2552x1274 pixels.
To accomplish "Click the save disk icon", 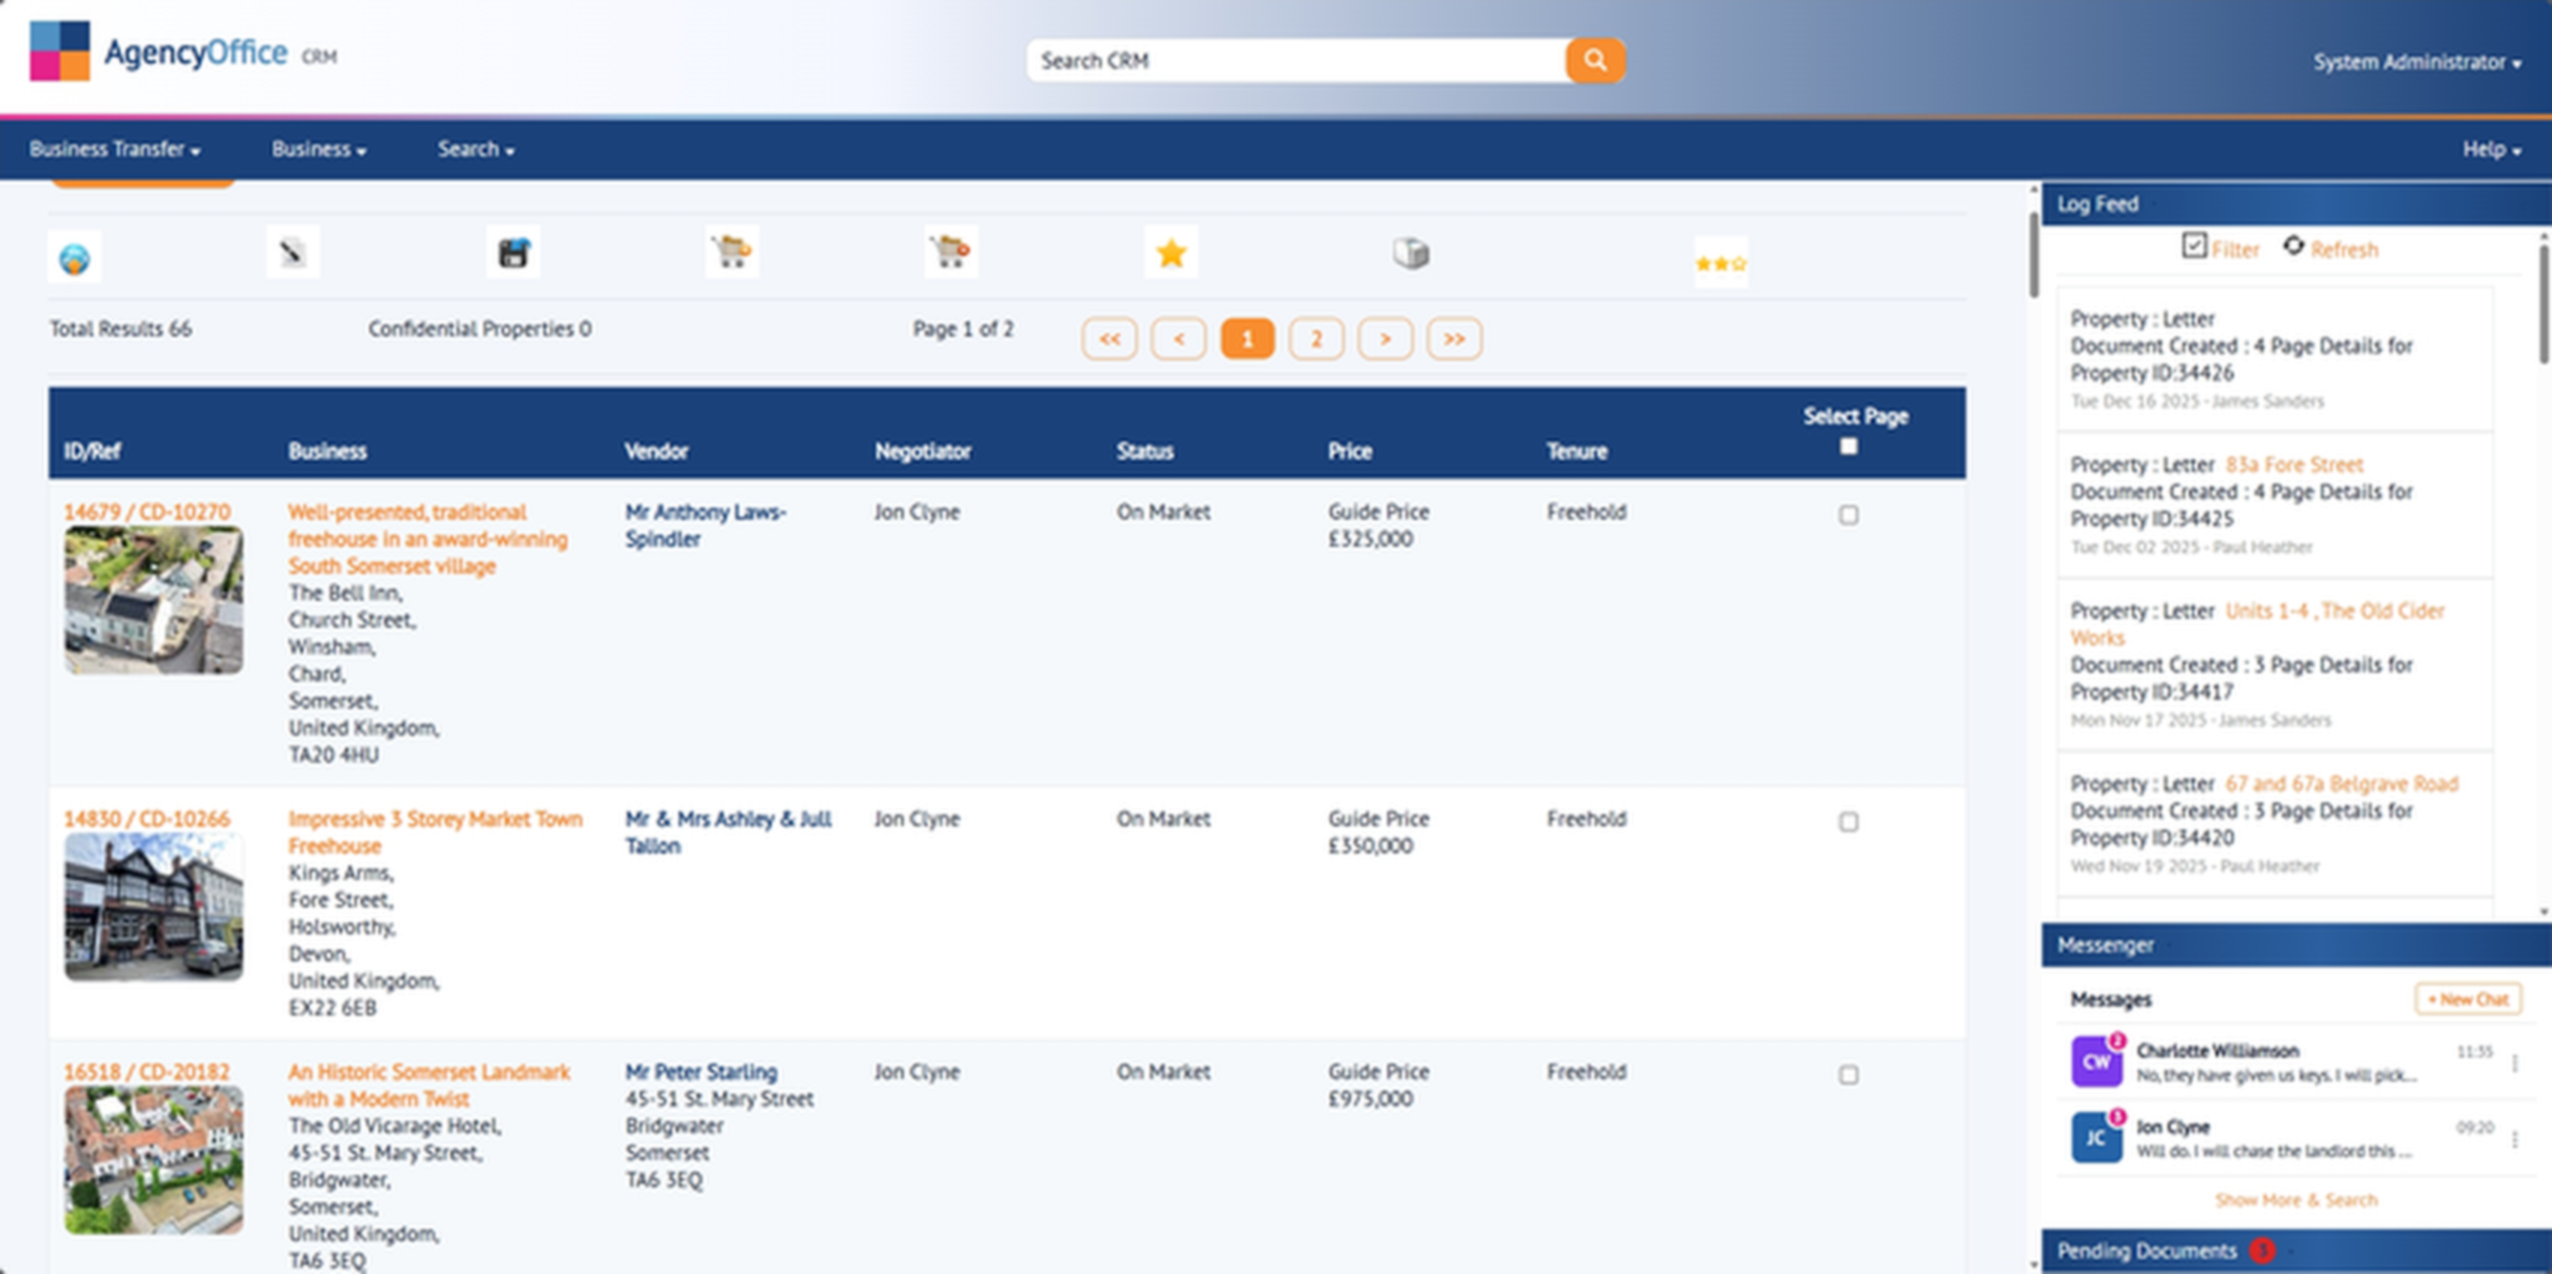I will (x=513, y=253).
